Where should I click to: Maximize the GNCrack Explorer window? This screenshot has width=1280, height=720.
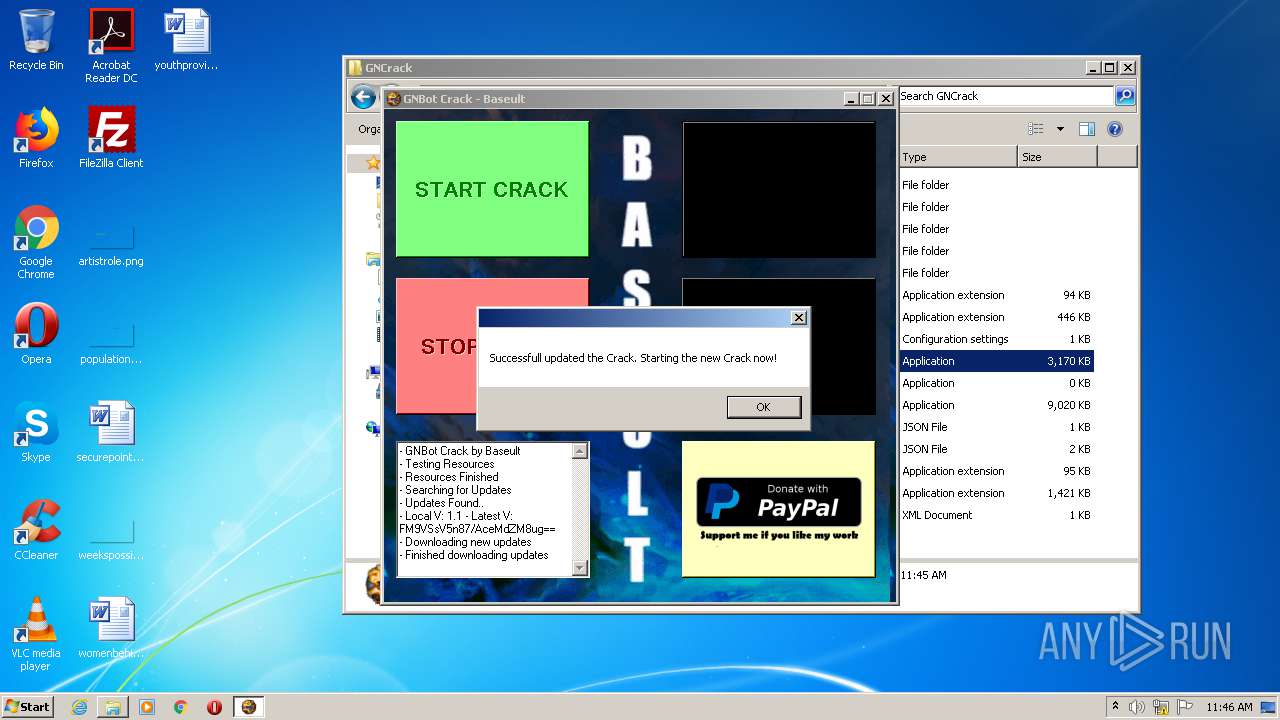point(1110,68)
